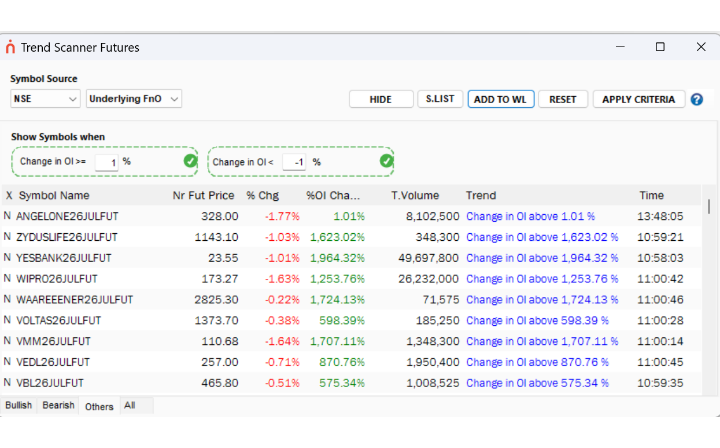720x448 pixels.
Task: Open the Underlying FnO dropdown
Action: click(x=134, y=99)
